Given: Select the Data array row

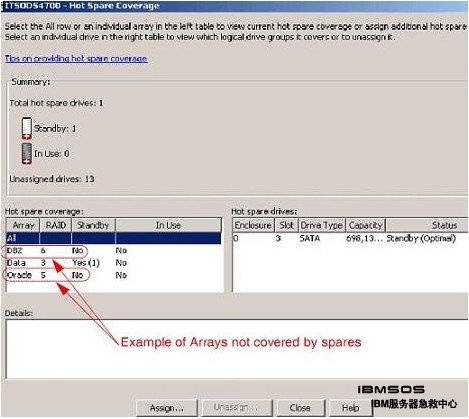Looking at the screenshot, I should (x=113, y=263).
